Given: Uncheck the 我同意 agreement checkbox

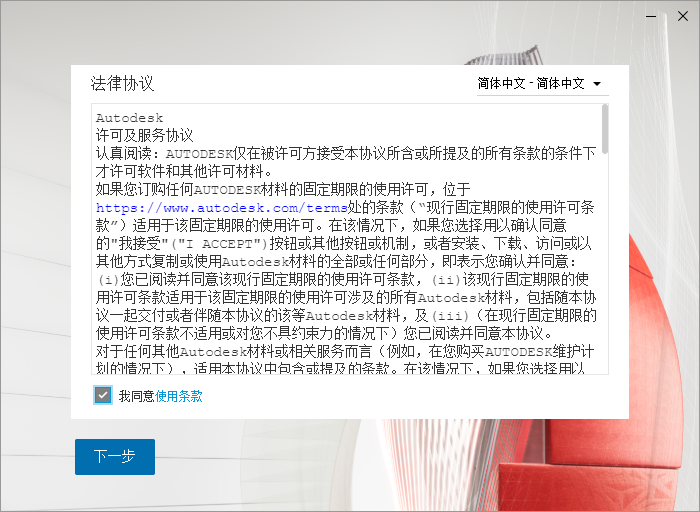Looking at the screenshot, I should (x=103, y=395).
